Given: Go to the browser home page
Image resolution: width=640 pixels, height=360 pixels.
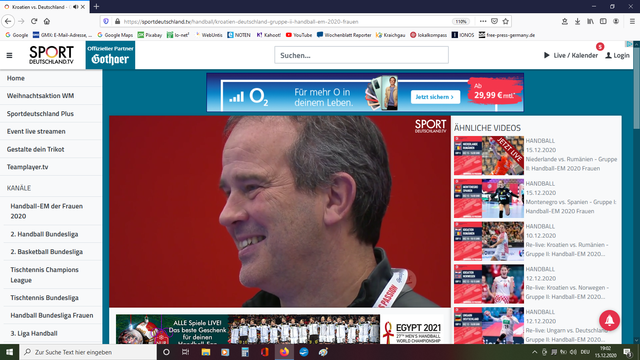Looking at the screenshot, I should click(x=47, y=21).
